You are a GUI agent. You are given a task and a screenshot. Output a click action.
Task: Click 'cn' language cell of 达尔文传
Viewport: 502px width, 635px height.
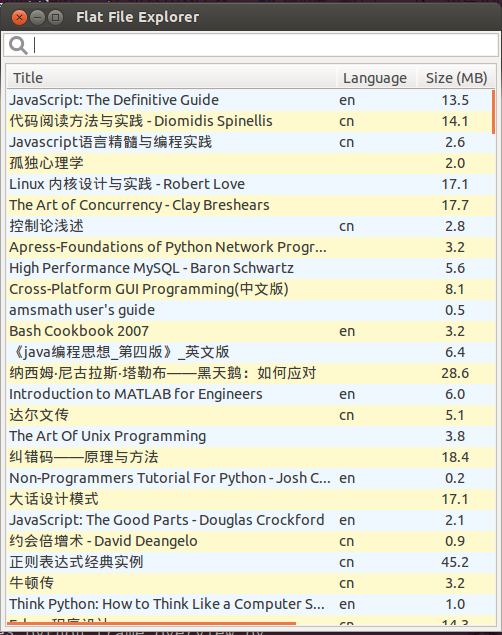[x=347, y=416]
